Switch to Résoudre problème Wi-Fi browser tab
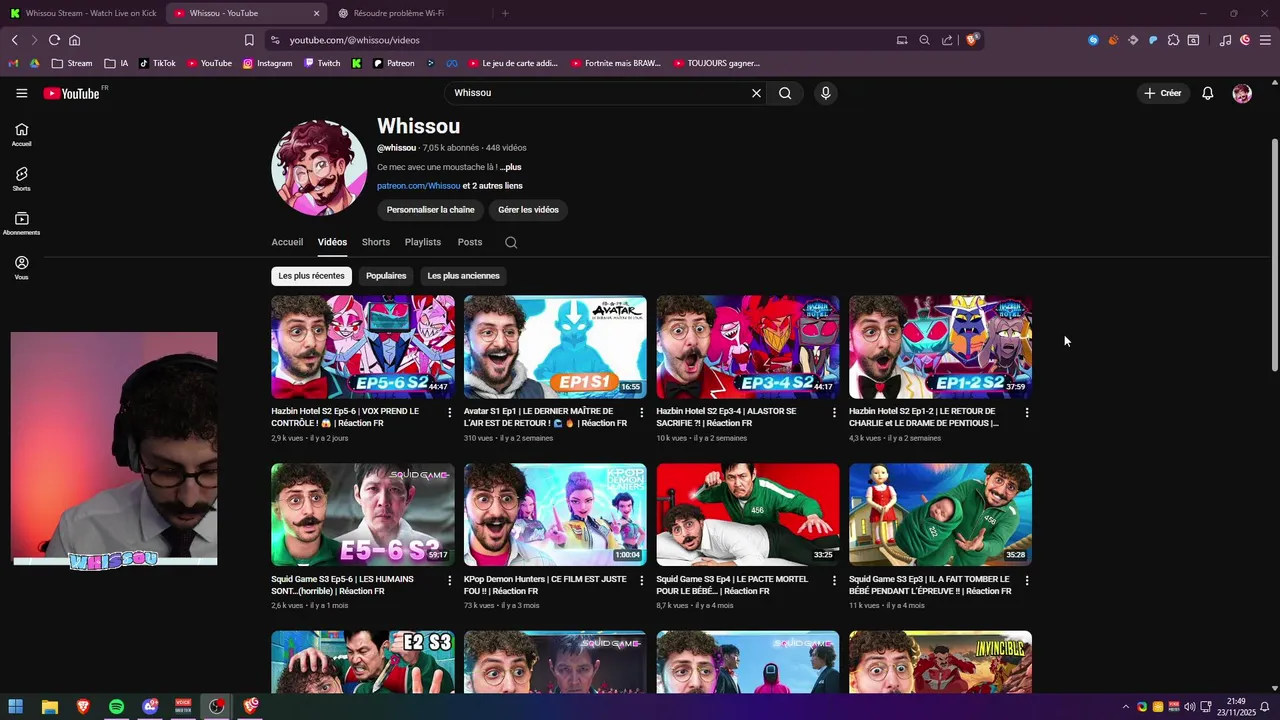This screenshot has width=1280, height=720. click(x=408, y=13)
